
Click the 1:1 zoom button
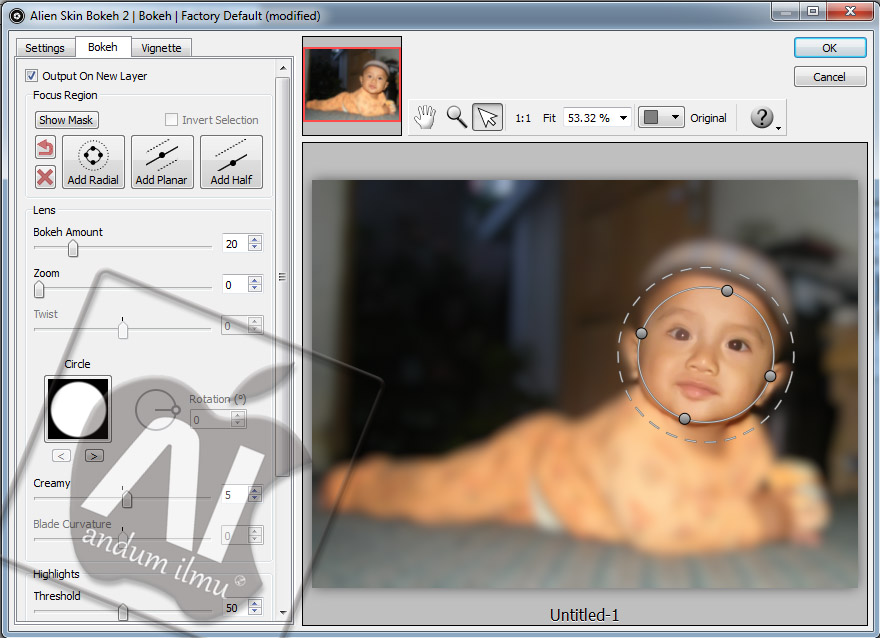click(x=522, y=118)
